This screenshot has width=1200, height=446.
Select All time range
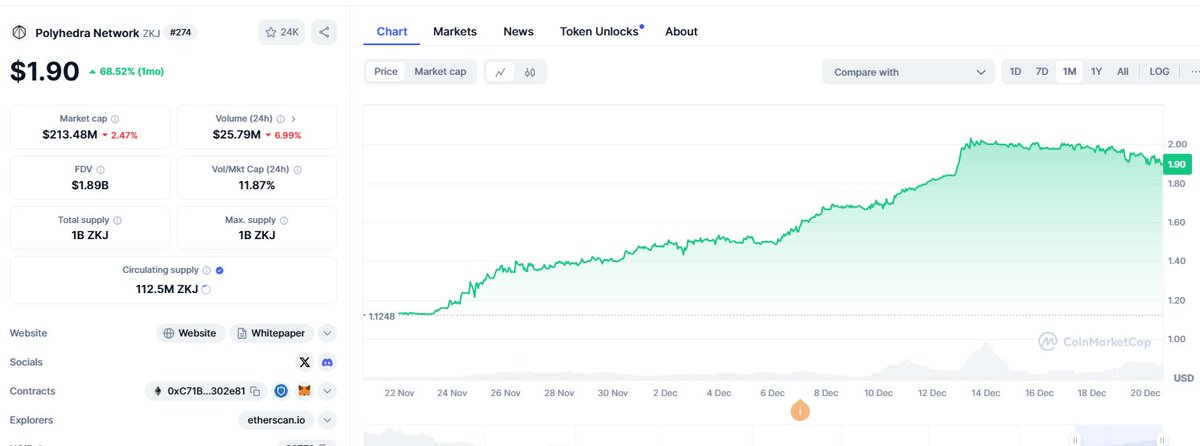(1123, 72)
